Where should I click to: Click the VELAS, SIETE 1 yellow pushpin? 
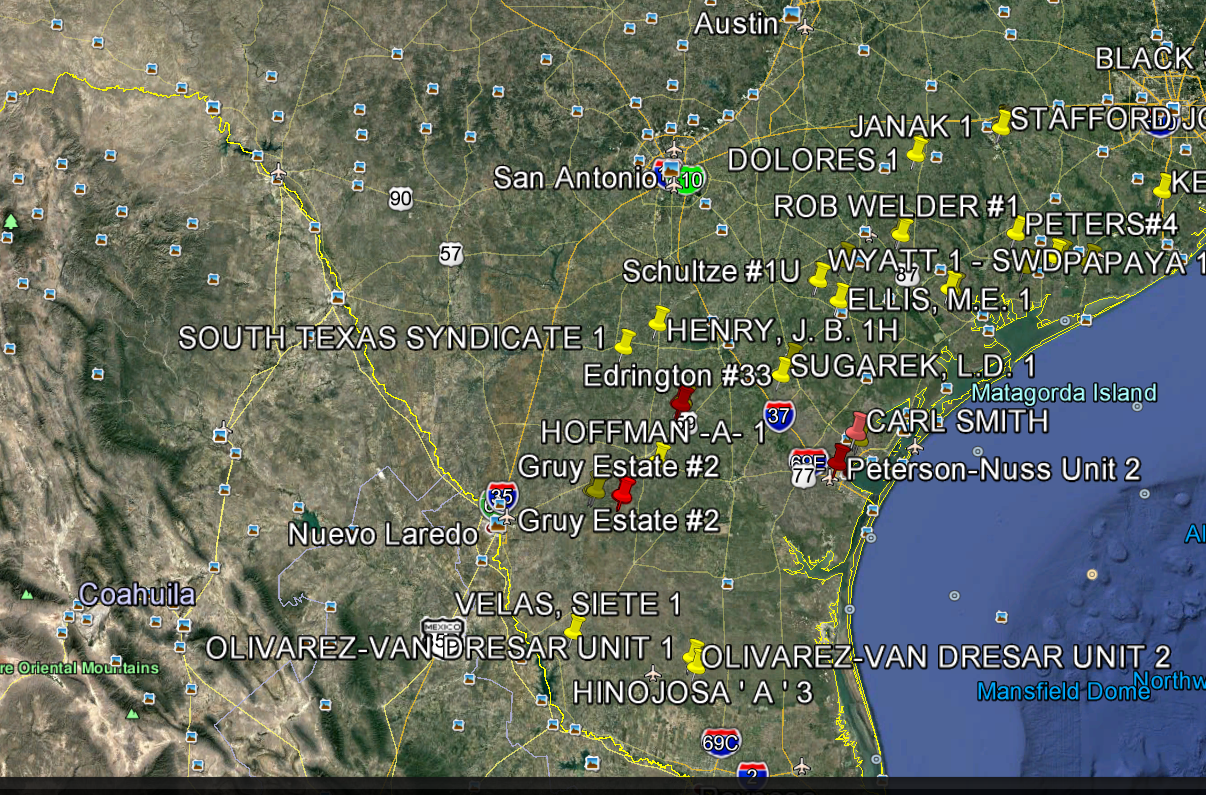tap(575, 627)
